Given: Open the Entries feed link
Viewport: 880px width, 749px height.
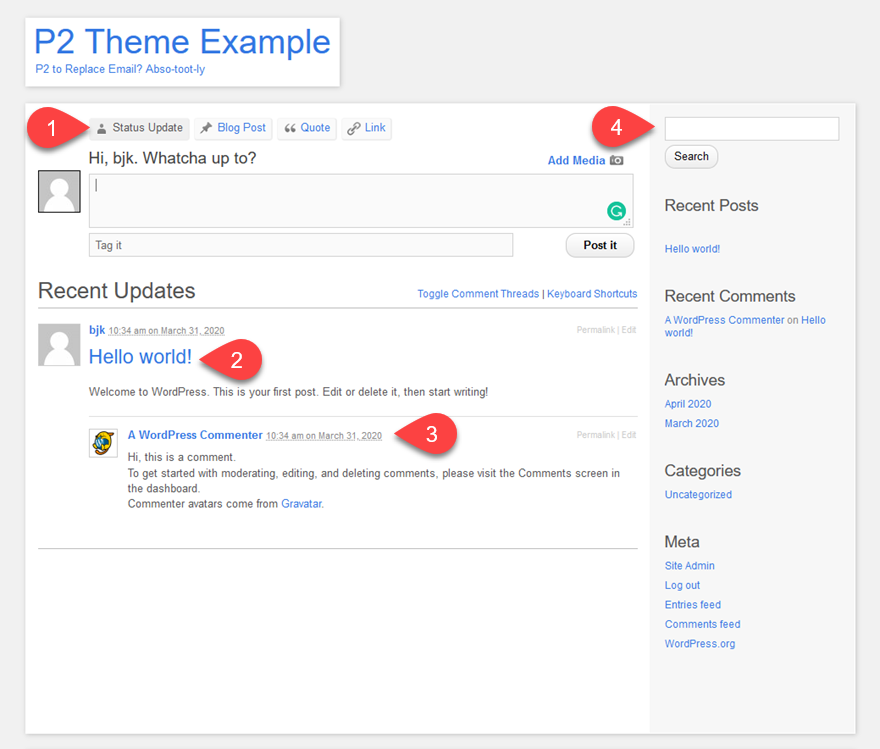Looking at the screenshot, I should [x=693, y=605].
